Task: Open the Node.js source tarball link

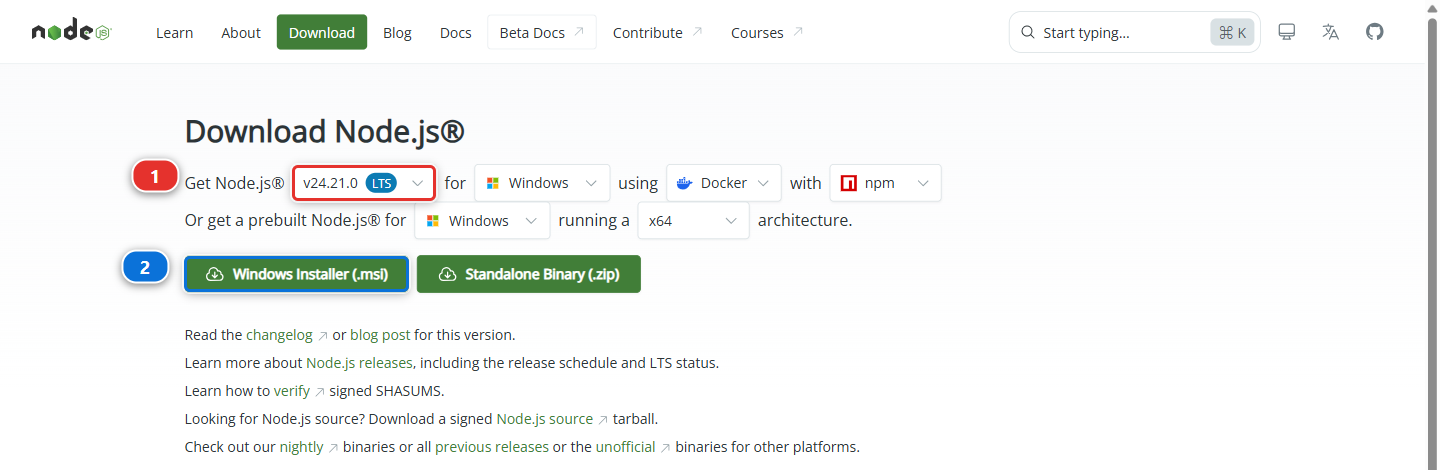Action: (552, 419)
